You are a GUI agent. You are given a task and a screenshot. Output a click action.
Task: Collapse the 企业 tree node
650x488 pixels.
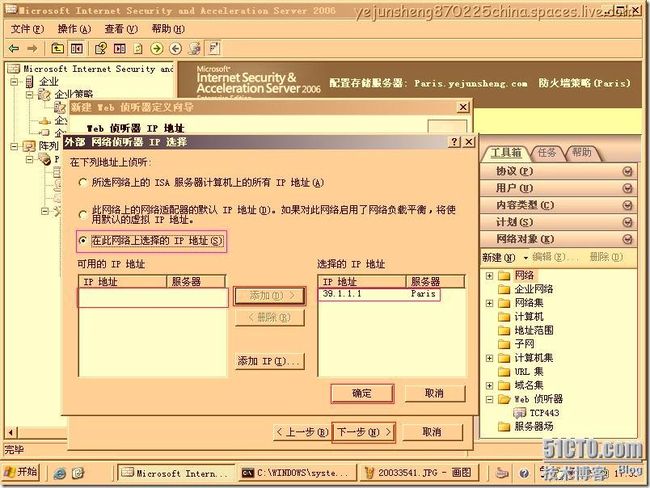pyautogui.click(x=14, y=82)
